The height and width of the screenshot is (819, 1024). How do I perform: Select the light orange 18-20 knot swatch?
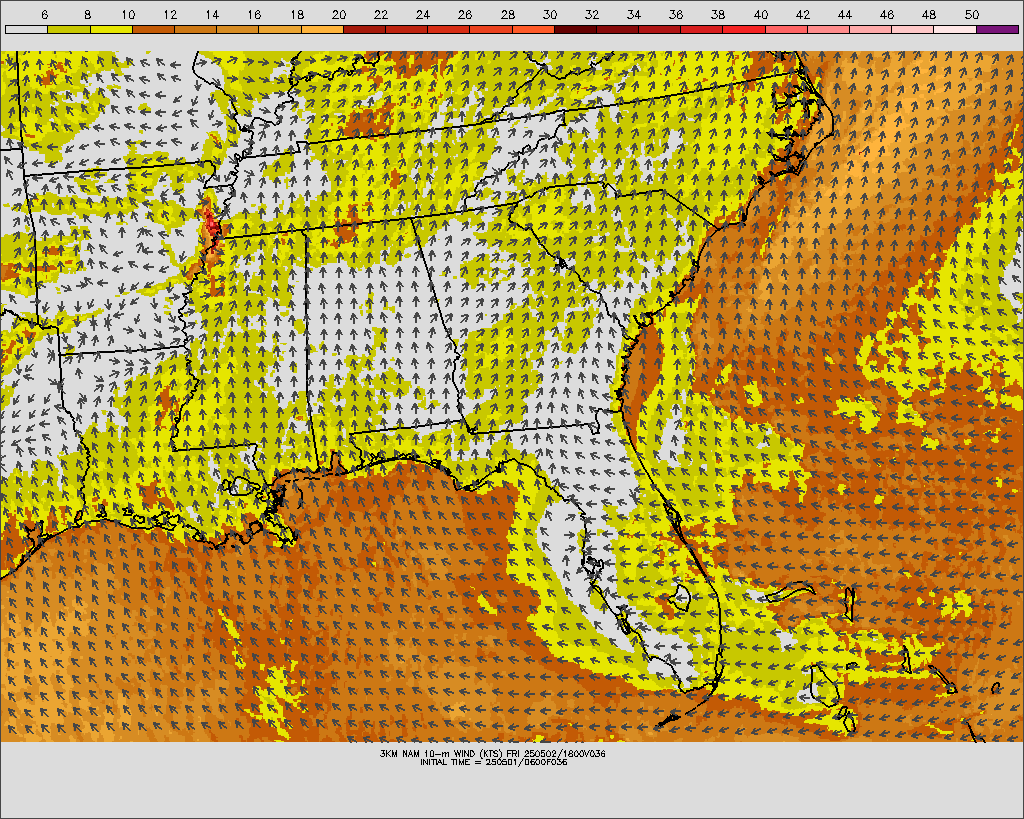323,29
